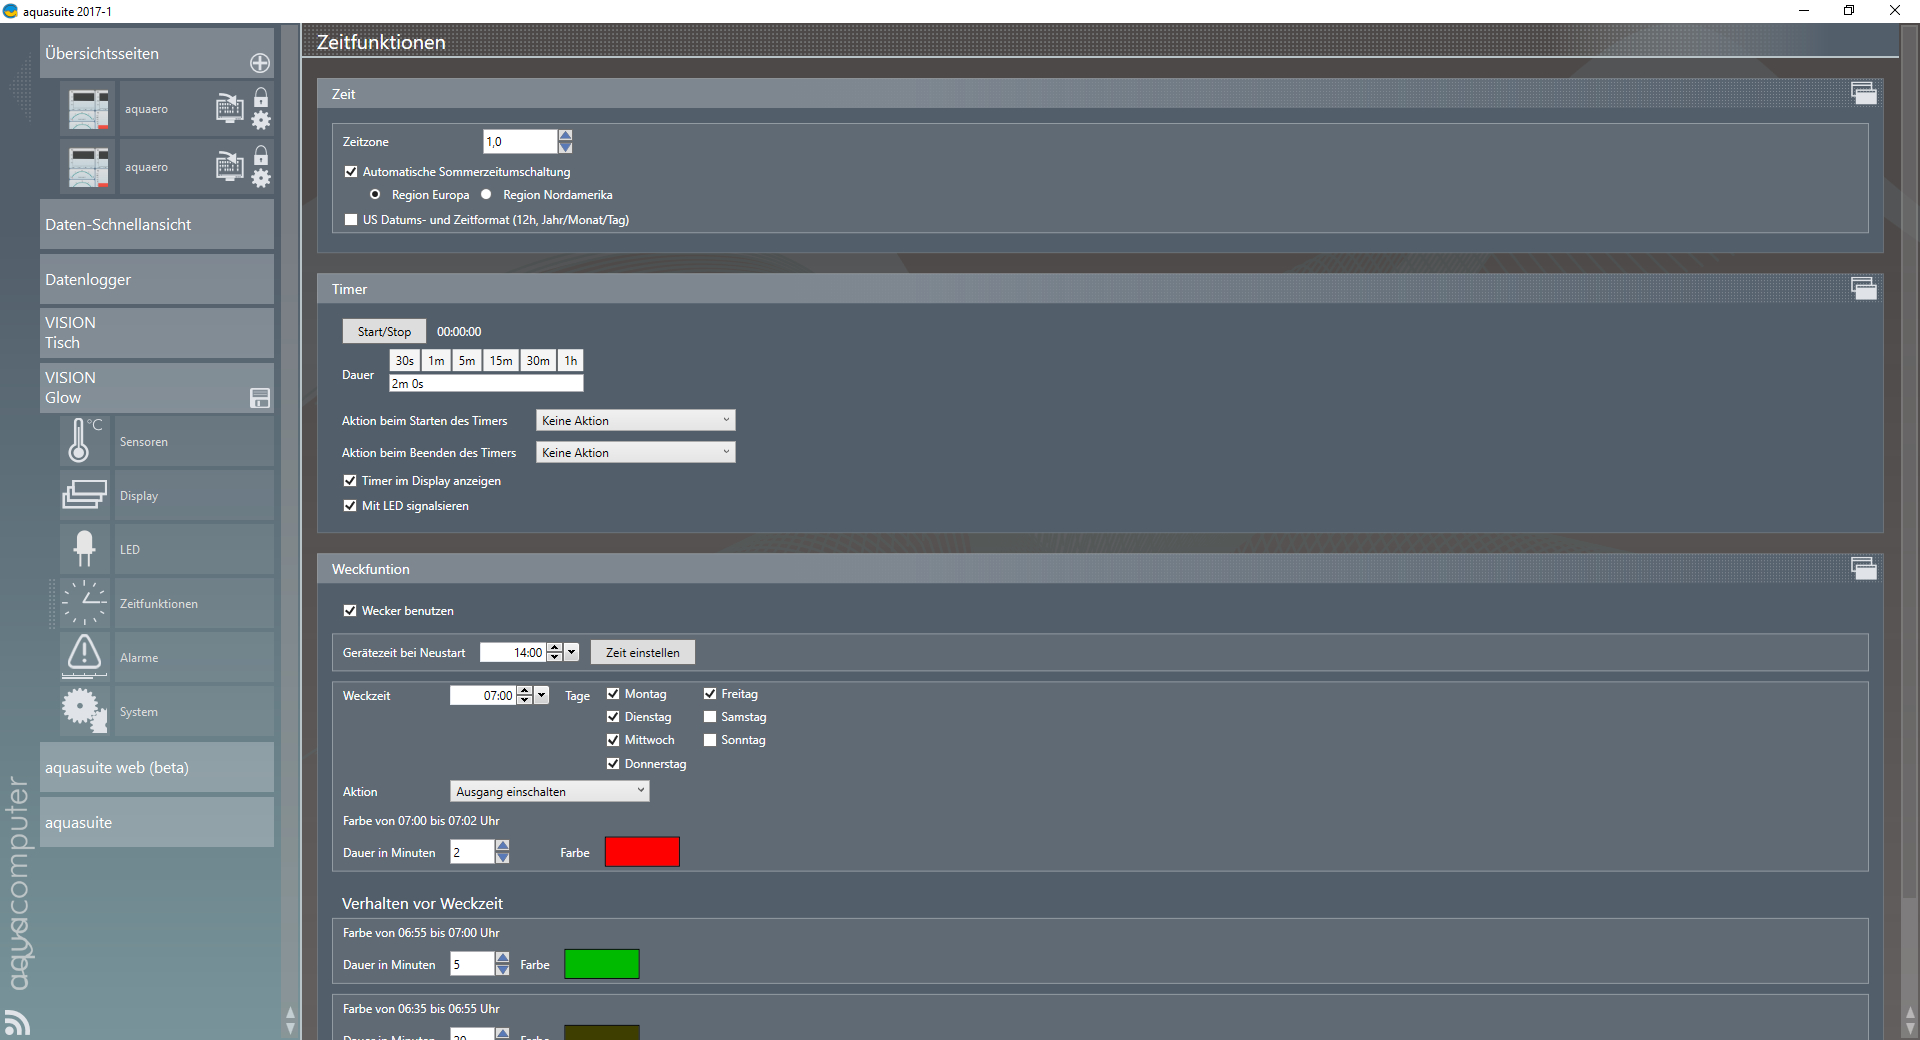Open the Alarme warning triangle icon

click(84, 657)
